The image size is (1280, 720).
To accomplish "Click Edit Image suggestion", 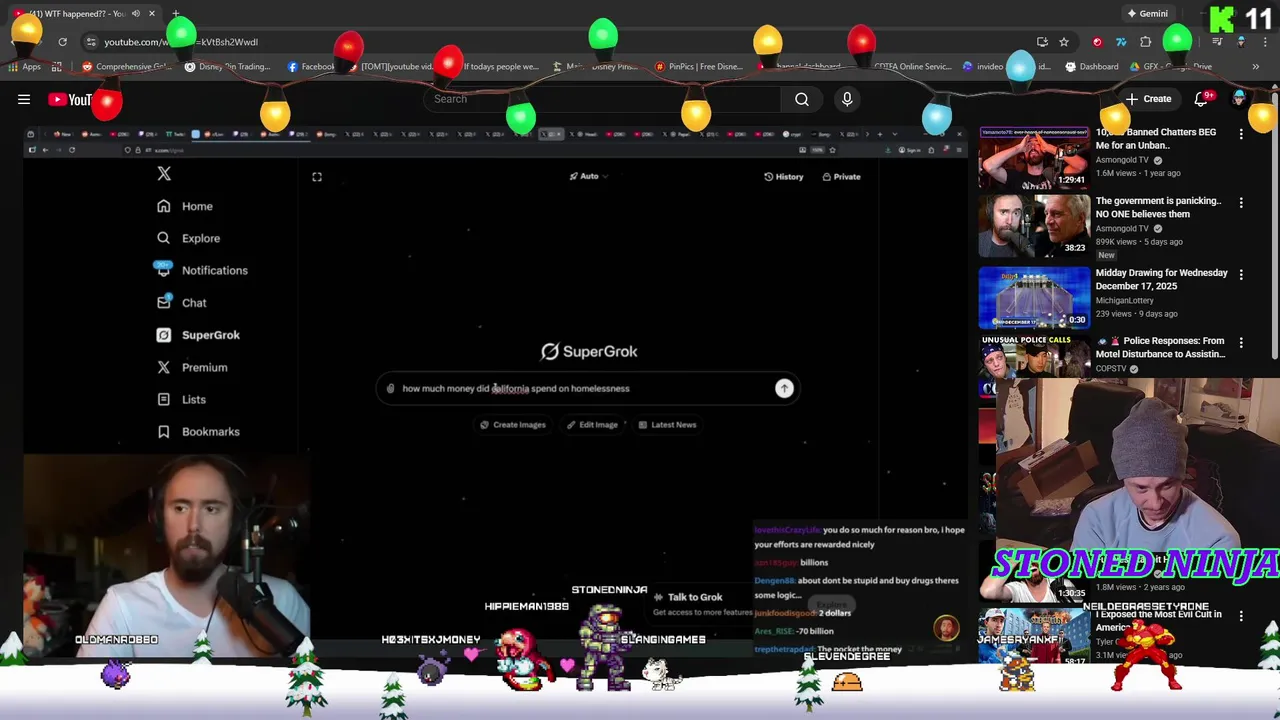I will click(x=592, y=425).
